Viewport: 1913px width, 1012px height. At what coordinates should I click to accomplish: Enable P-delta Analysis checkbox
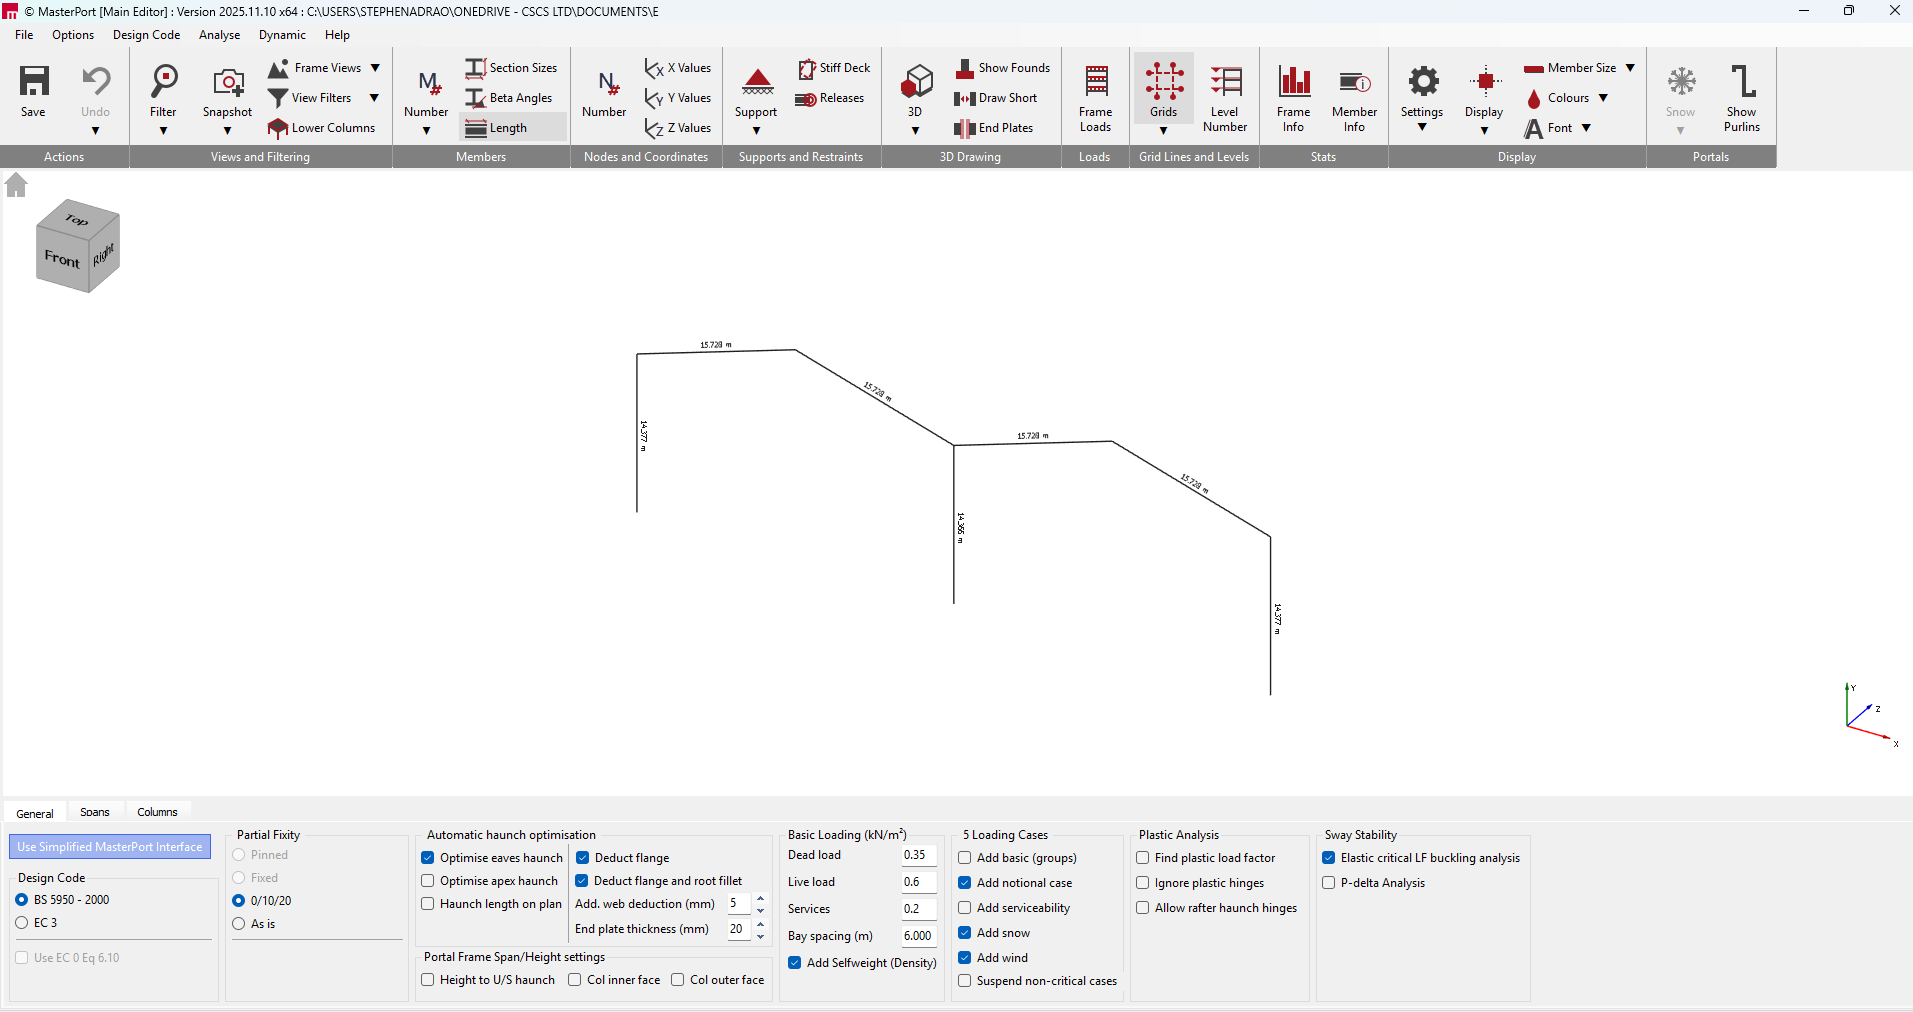click(1329, 883)
